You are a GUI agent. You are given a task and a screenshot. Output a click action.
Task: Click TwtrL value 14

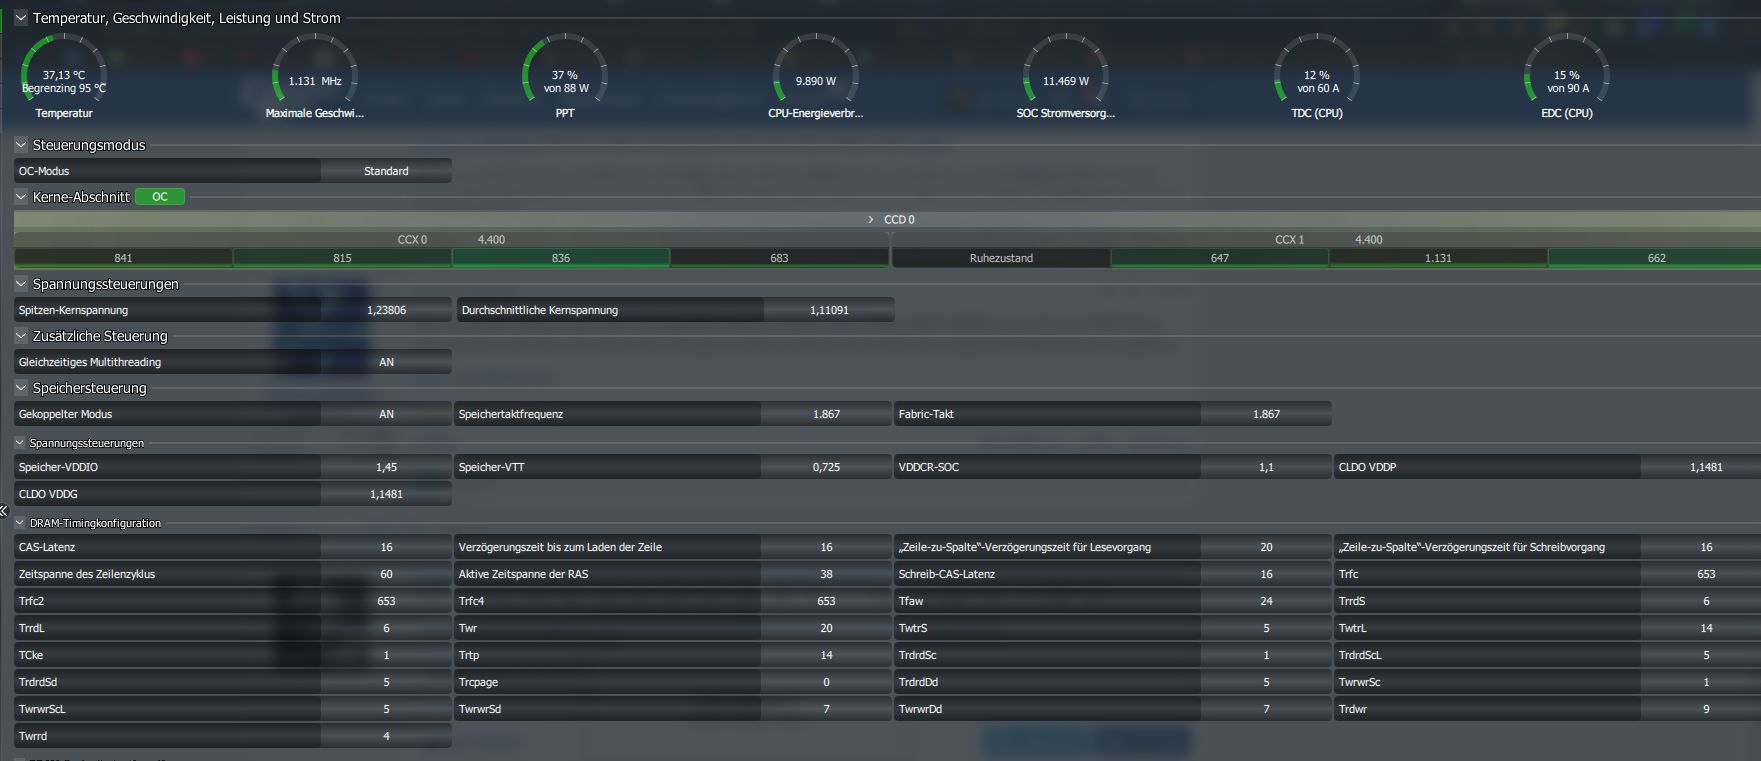[1701, 628]
